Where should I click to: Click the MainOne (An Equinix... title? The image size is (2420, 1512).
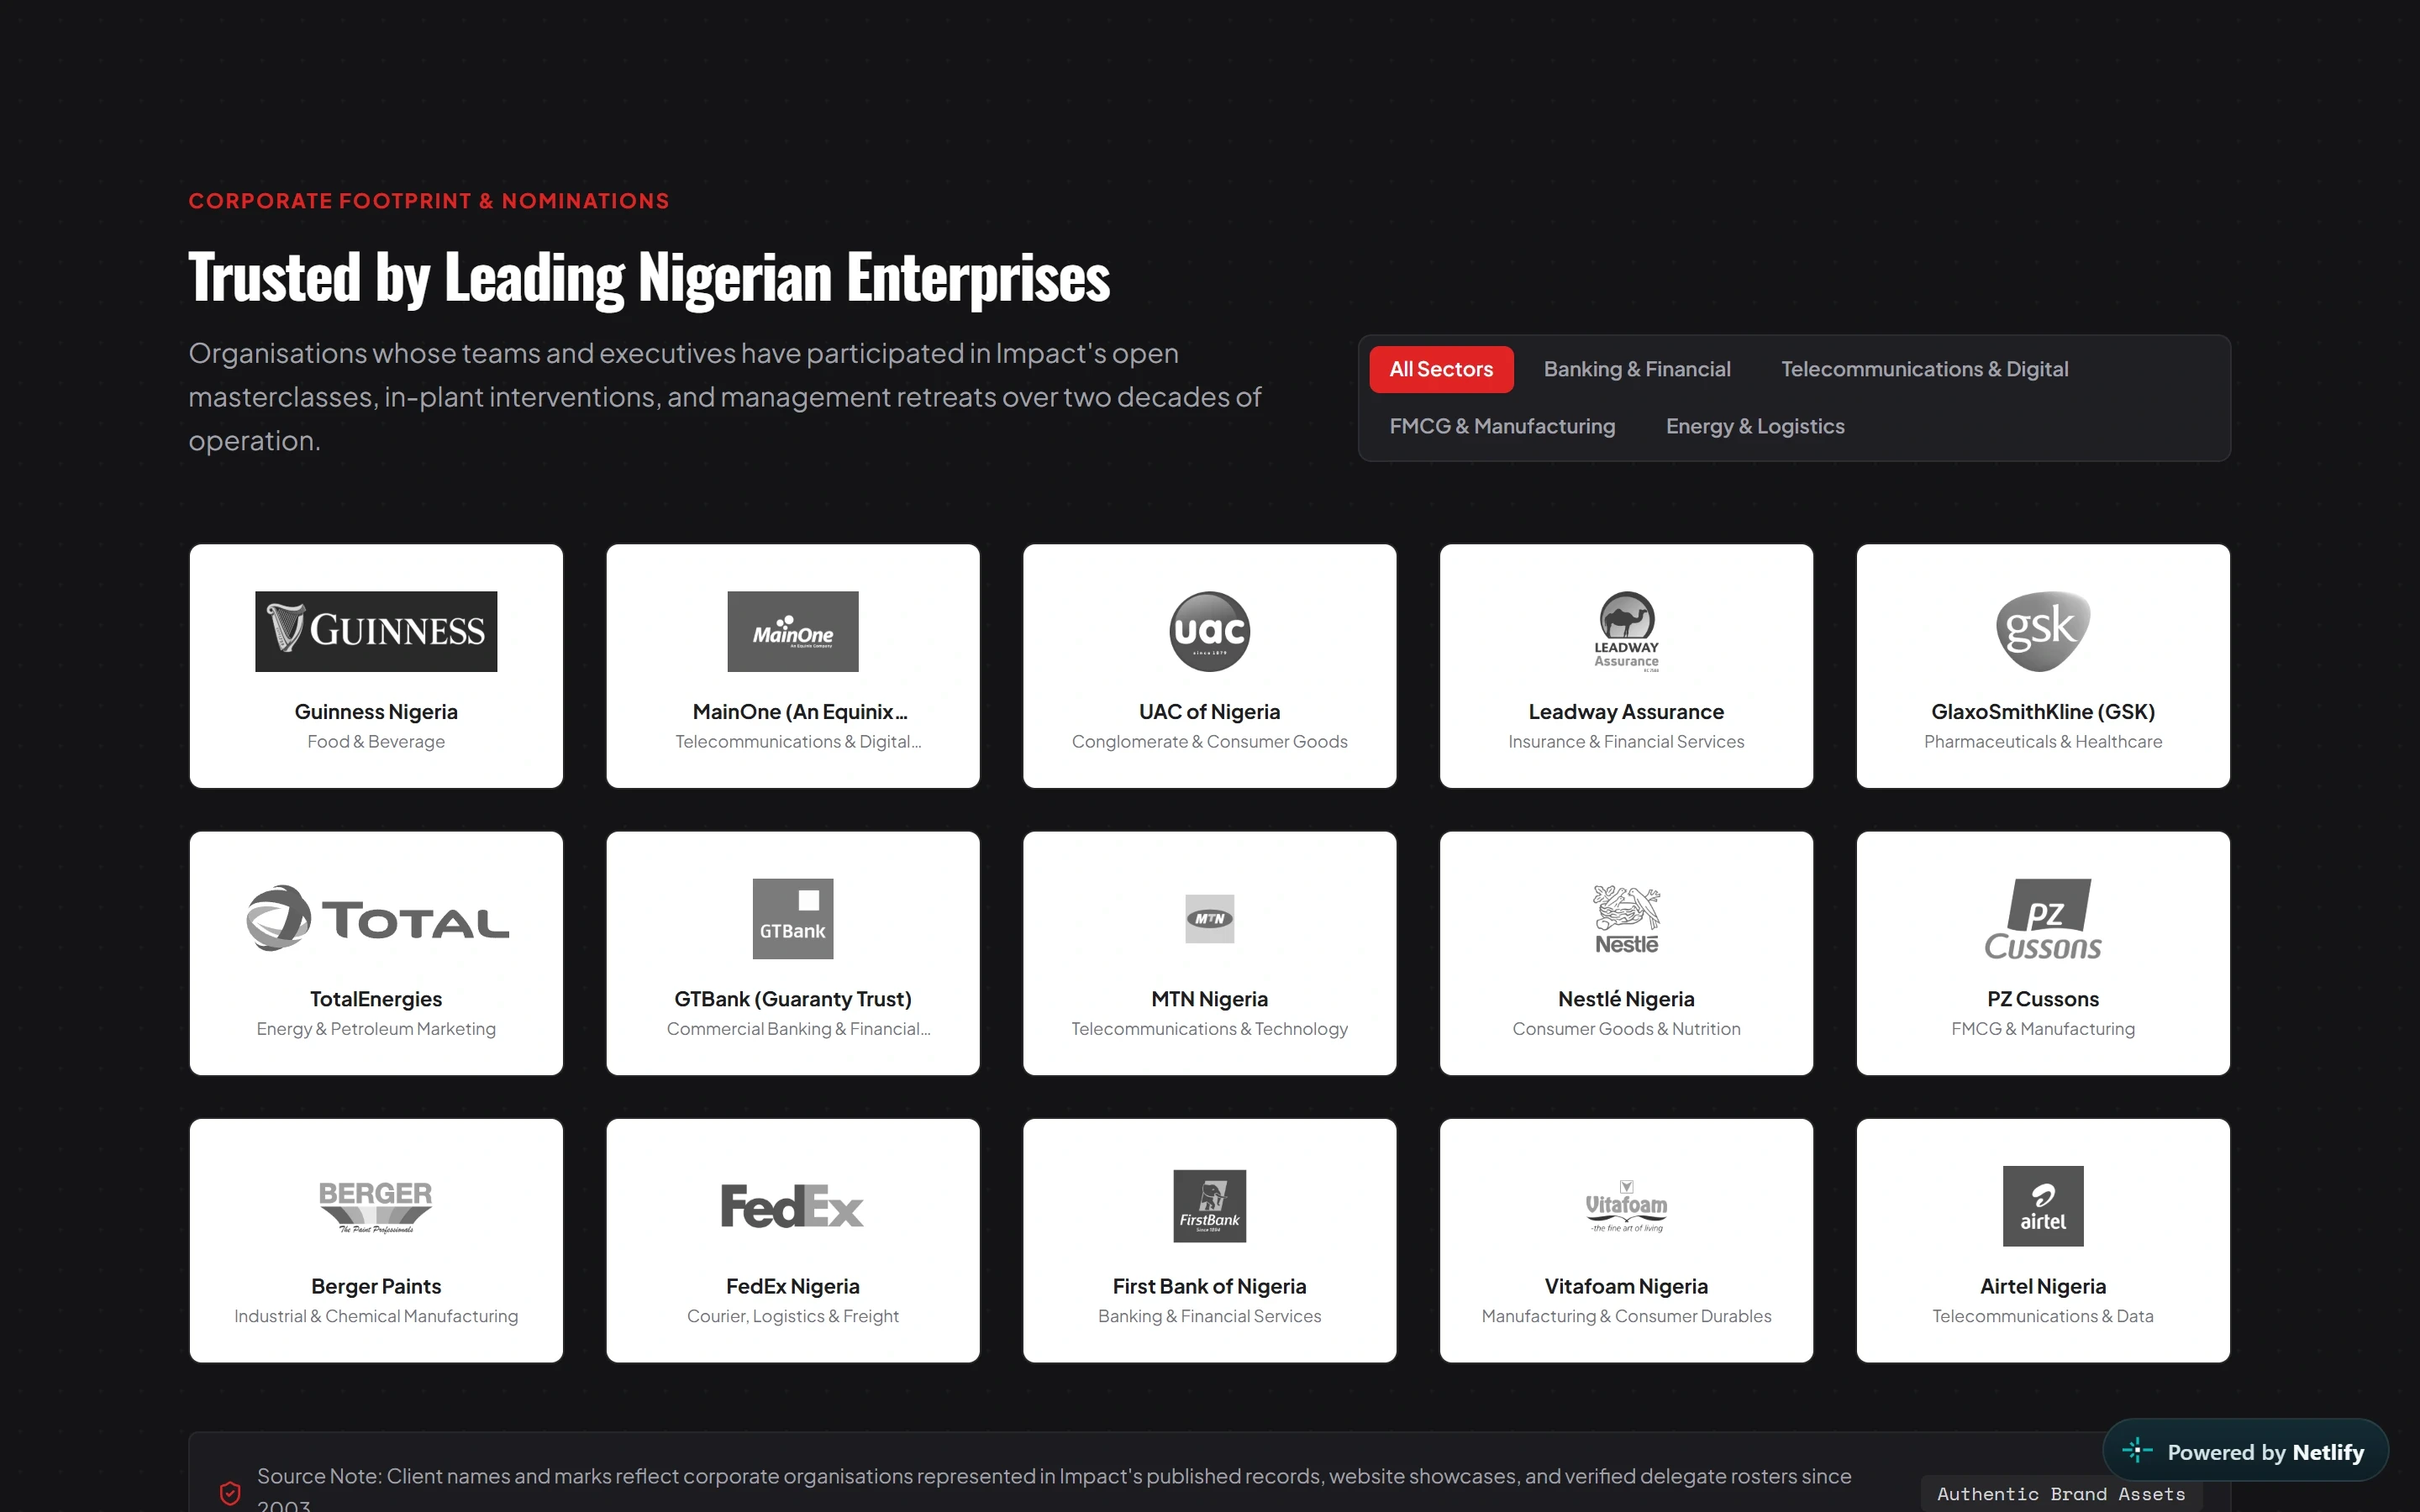[800, 712]
